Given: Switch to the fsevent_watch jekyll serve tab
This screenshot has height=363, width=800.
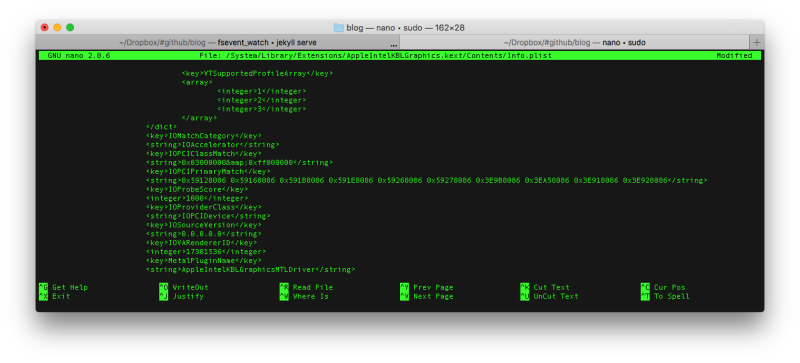Looking at the screenshot, I should coord(218,42).
